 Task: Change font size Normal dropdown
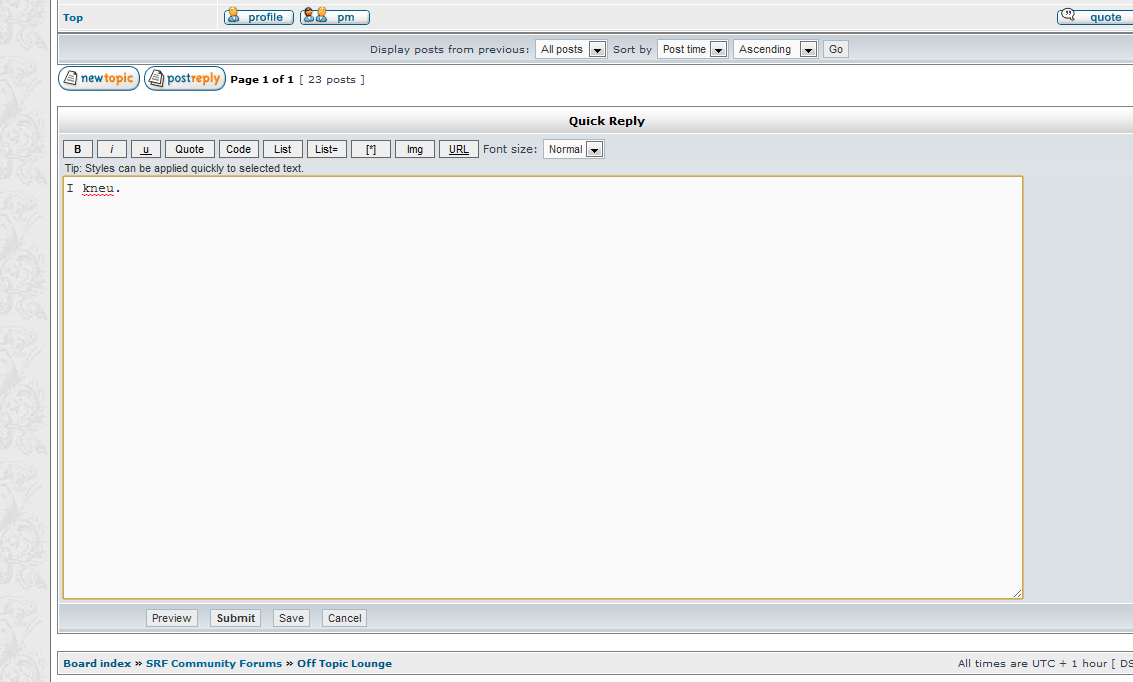tap(574, 149)
